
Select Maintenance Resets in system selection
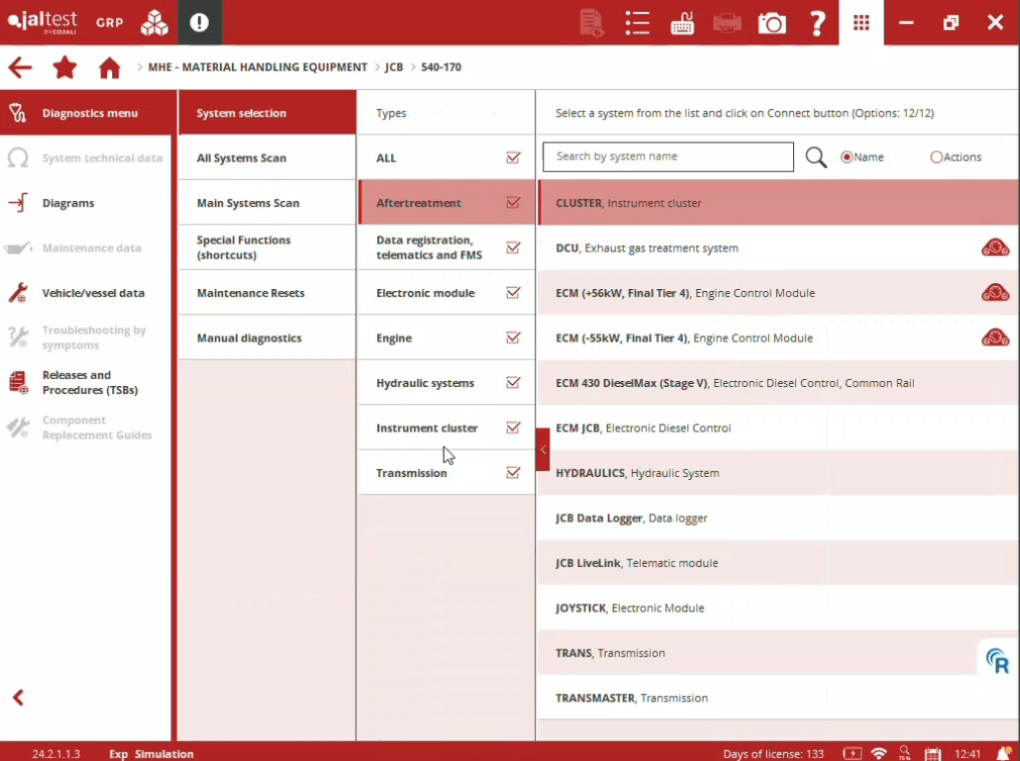point(250,293)
